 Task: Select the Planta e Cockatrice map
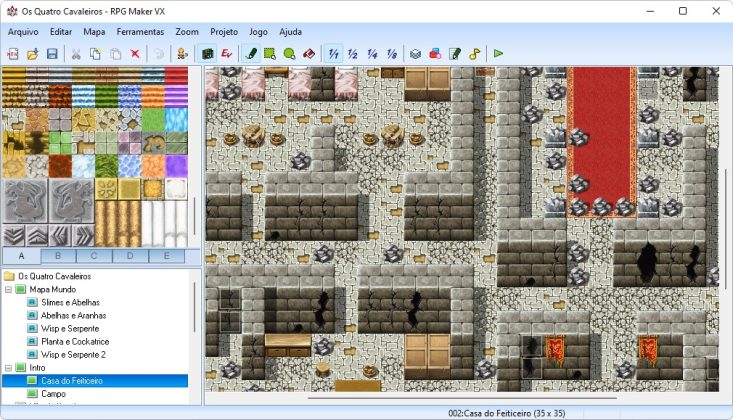click(x=75, y=342)
